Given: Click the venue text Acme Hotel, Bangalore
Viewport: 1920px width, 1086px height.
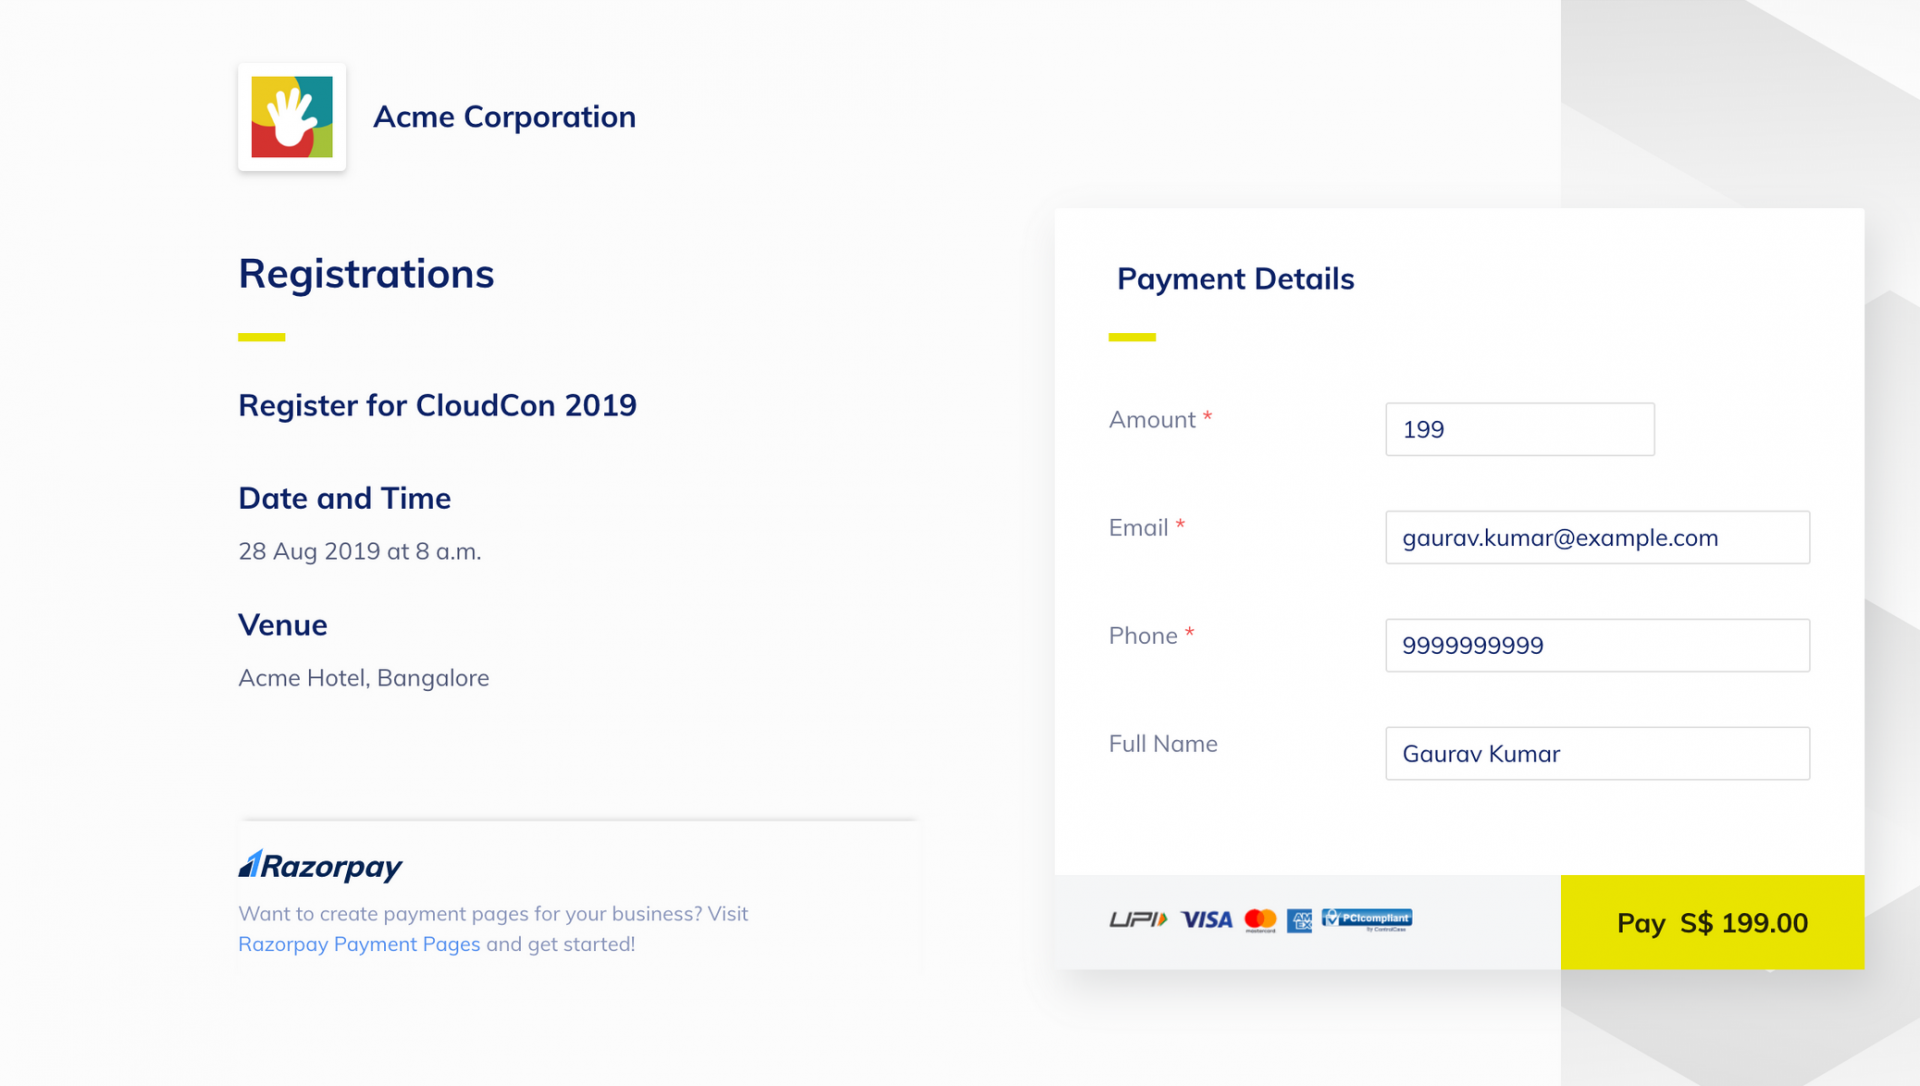Looking at the screenshot, I should pyautogui.click(x=364, y=678).
